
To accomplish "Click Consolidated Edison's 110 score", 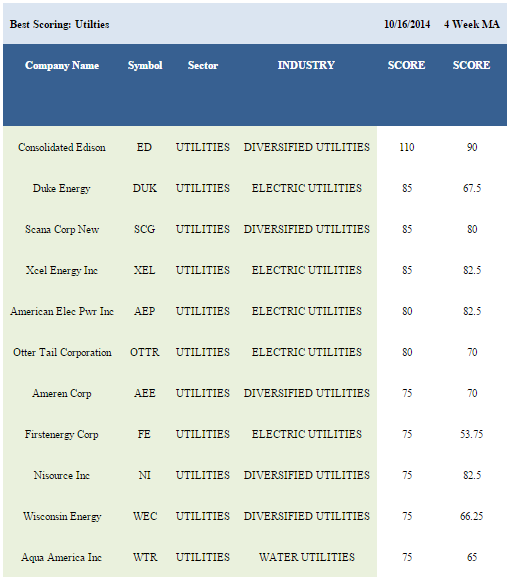I will (407, 147).
